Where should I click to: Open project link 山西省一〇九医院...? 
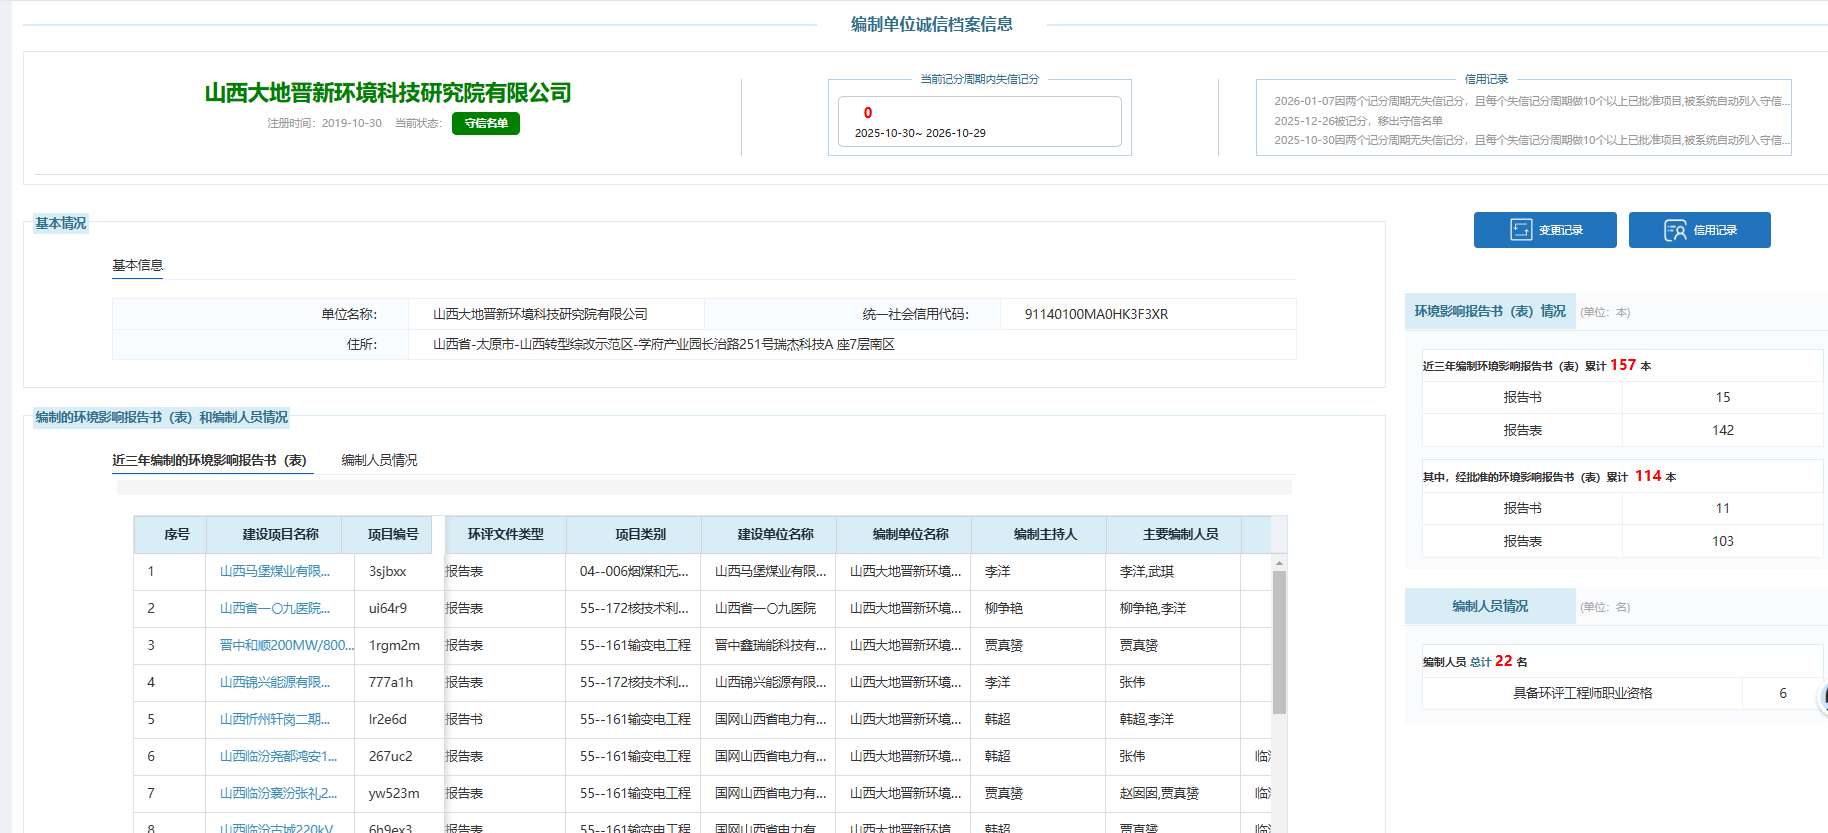pyautogui.click(x=275, y=608)
